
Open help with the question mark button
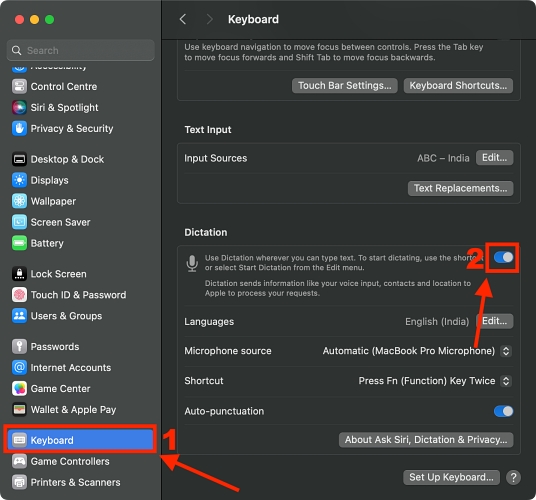(x=513, y=477)
